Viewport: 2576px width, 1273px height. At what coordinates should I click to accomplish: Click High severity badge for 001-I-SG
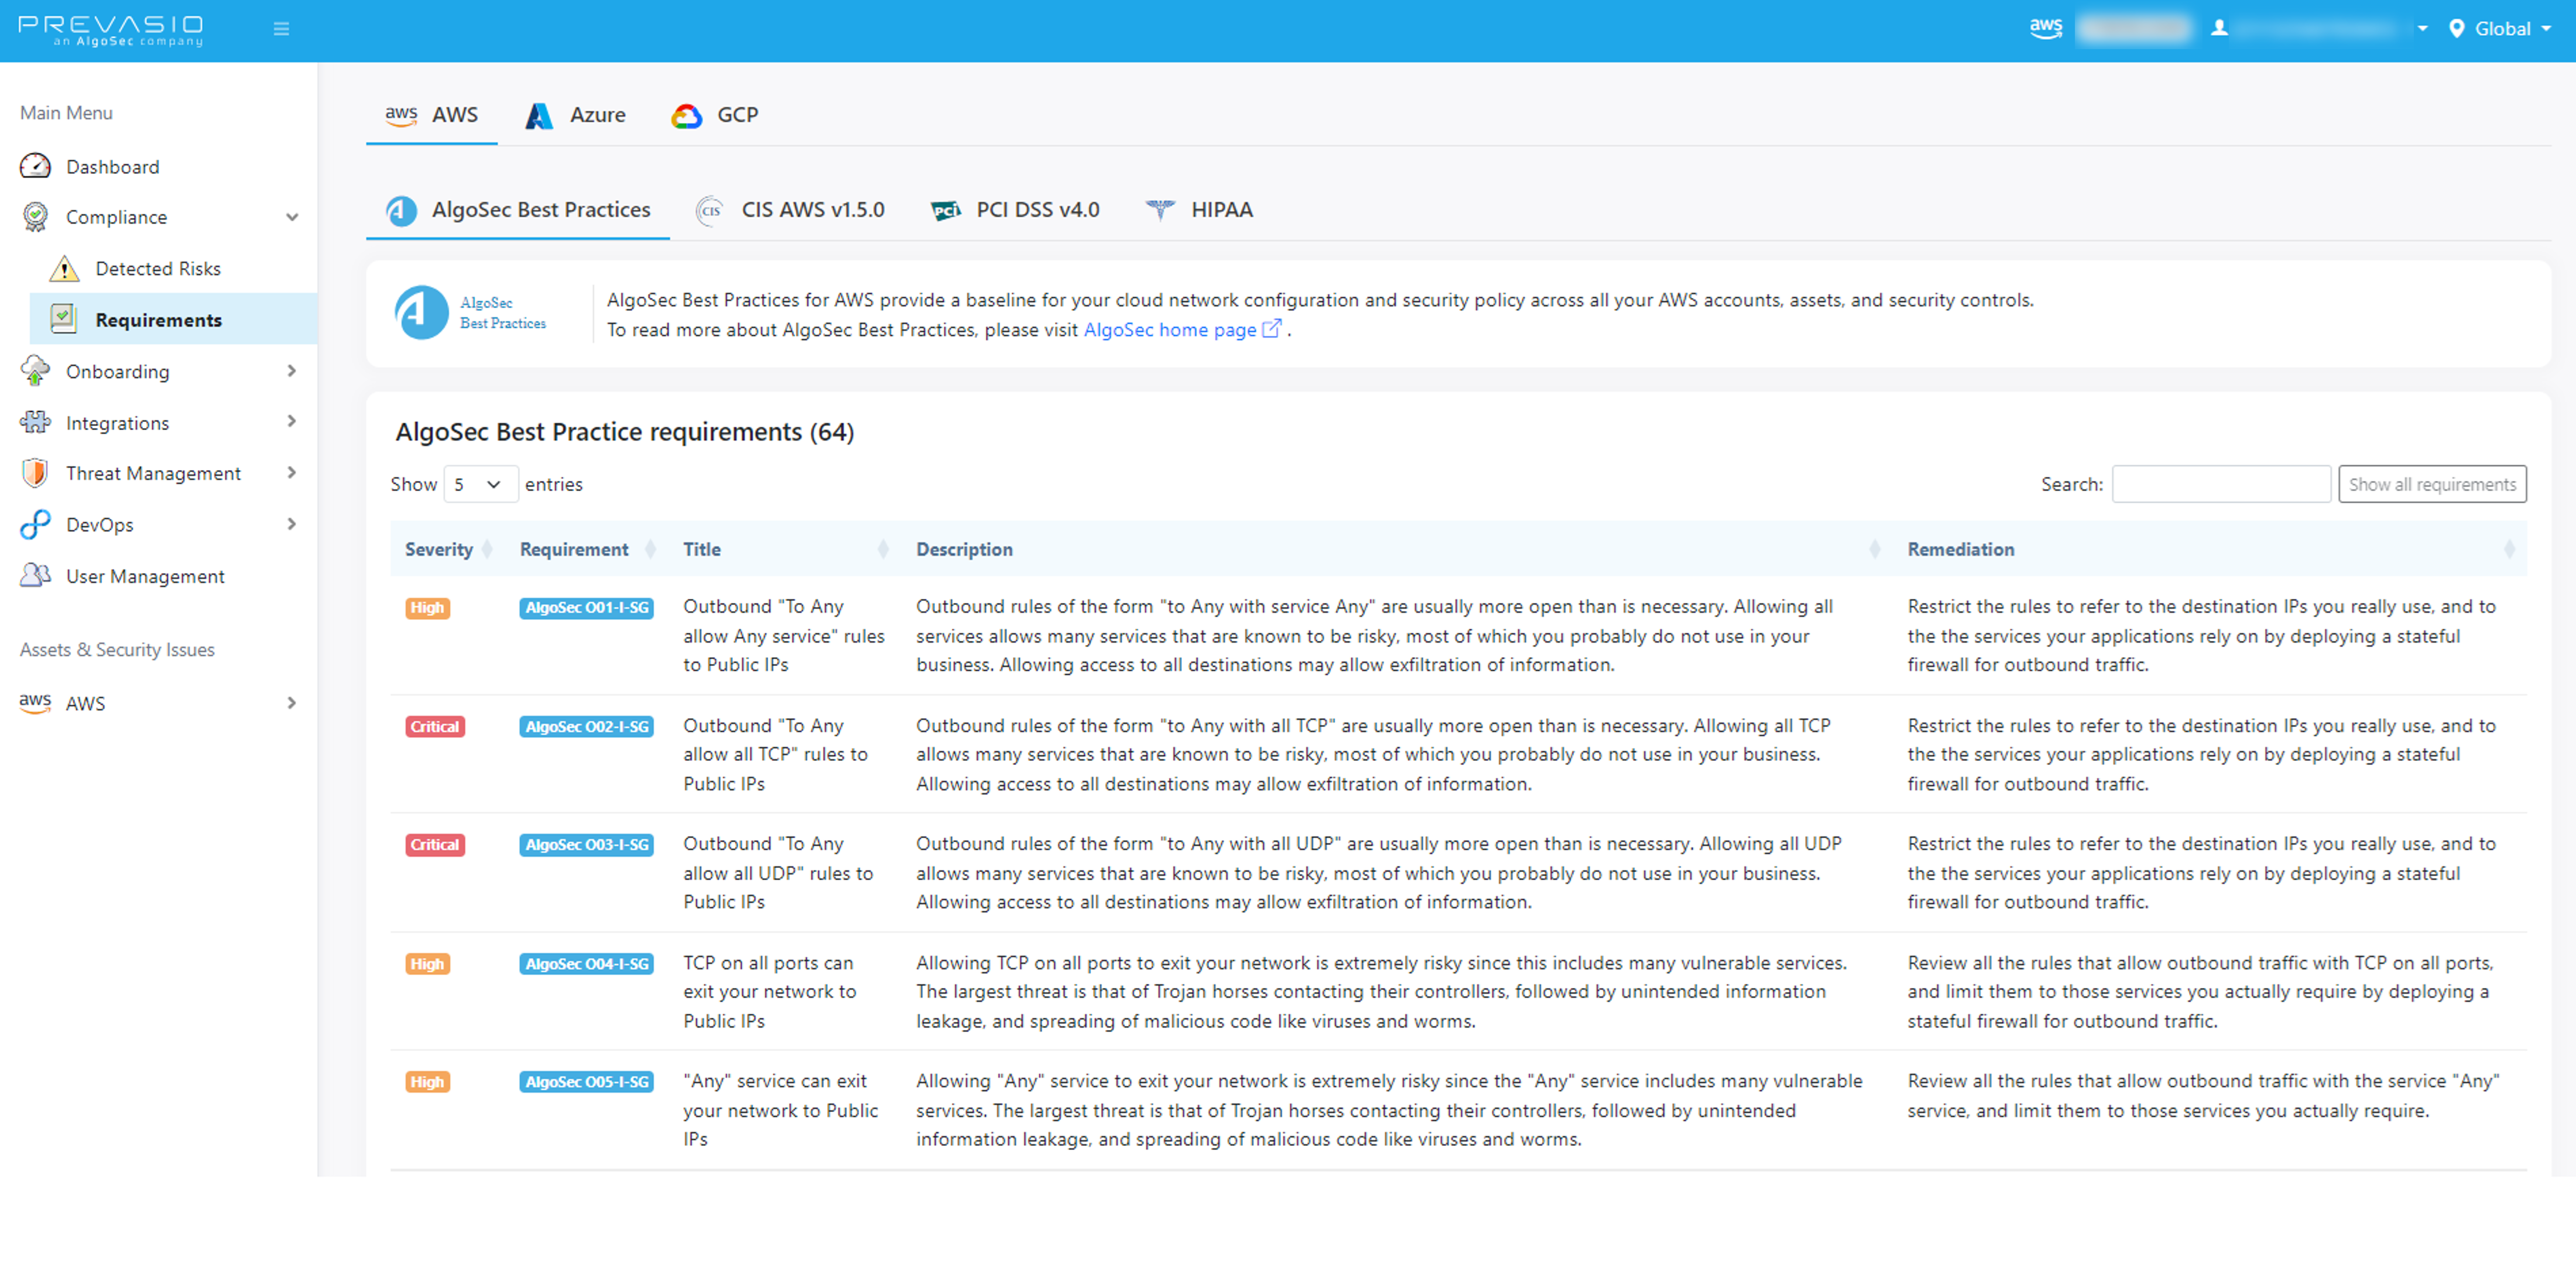tap(427, 607)
